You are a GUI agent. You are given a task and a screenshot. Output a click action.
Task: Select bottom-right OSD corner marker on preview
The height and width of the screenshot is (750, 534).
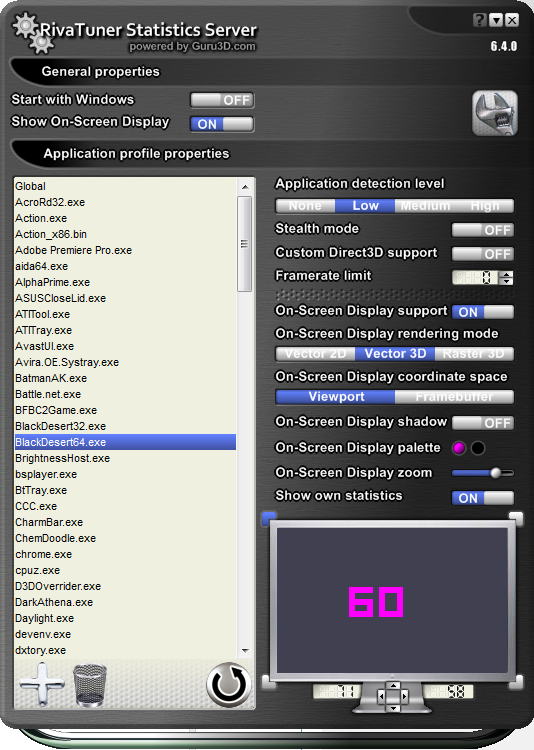516,683
